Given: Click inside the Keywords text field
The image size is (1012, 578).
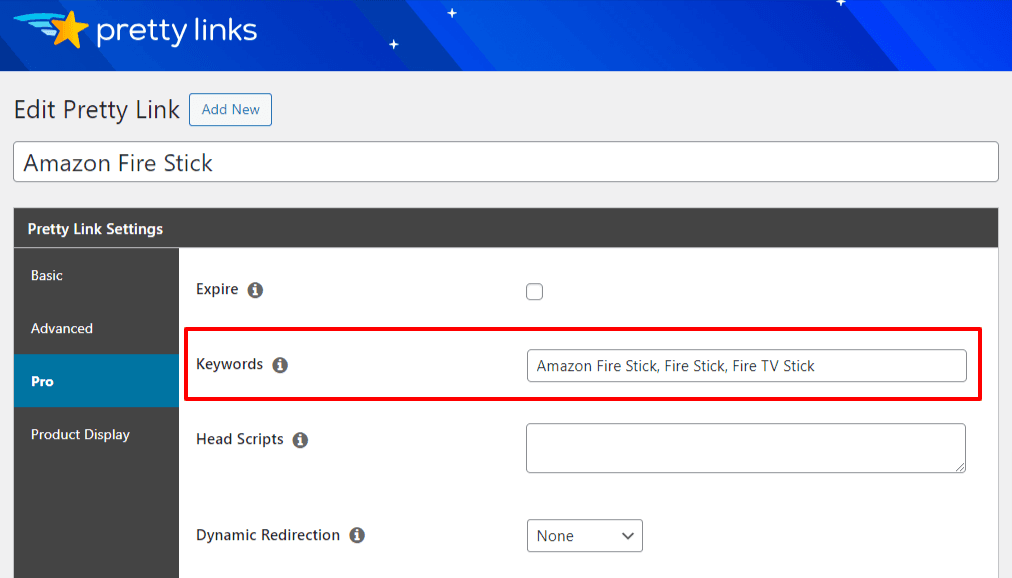Looking at the screenshot, I should [746, 366].
